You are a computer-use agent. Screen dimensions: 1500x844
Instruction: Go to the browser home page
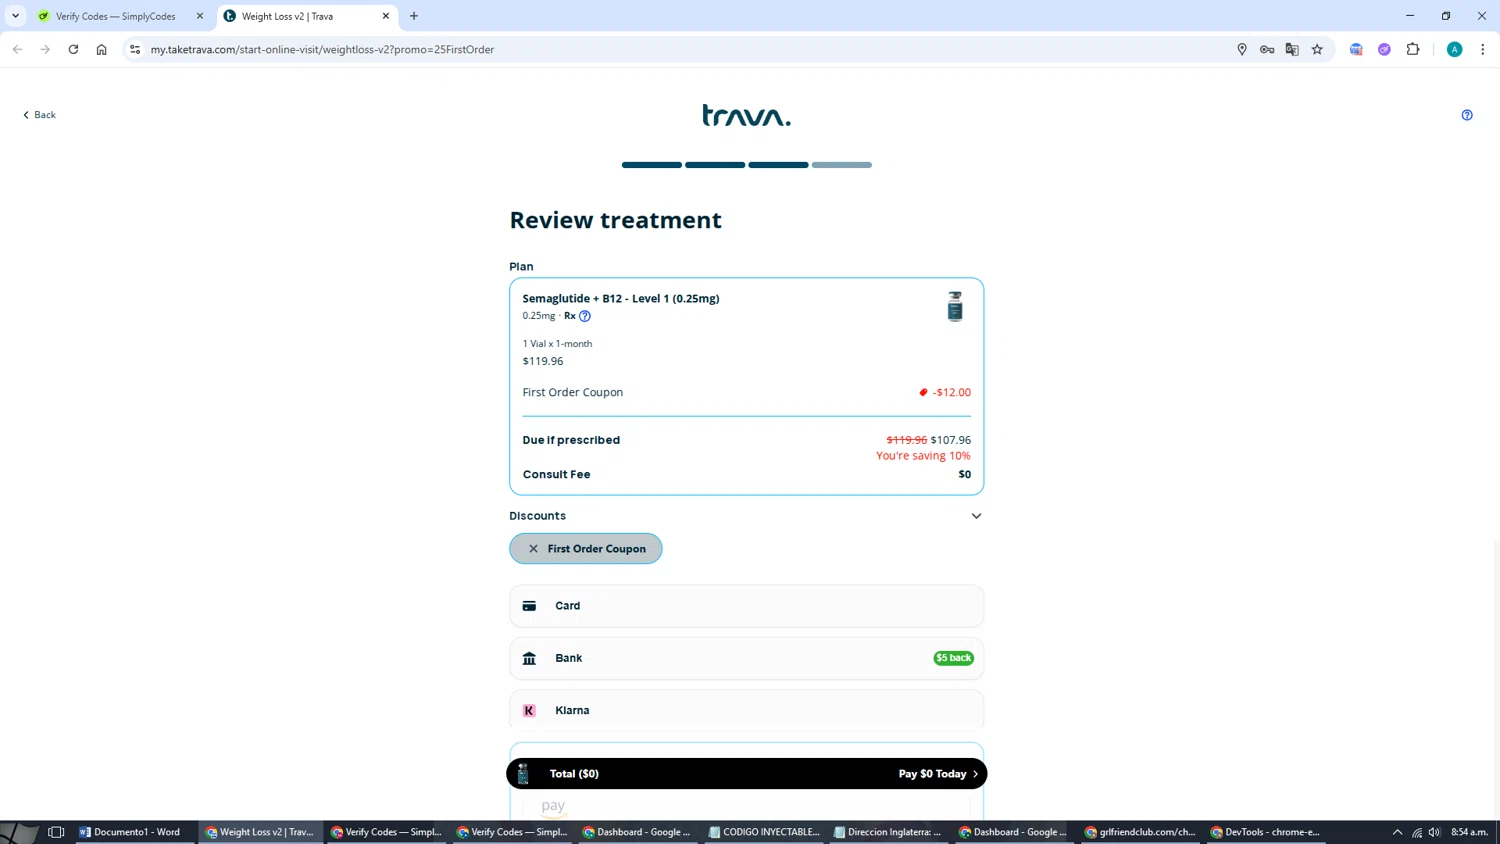101,49
